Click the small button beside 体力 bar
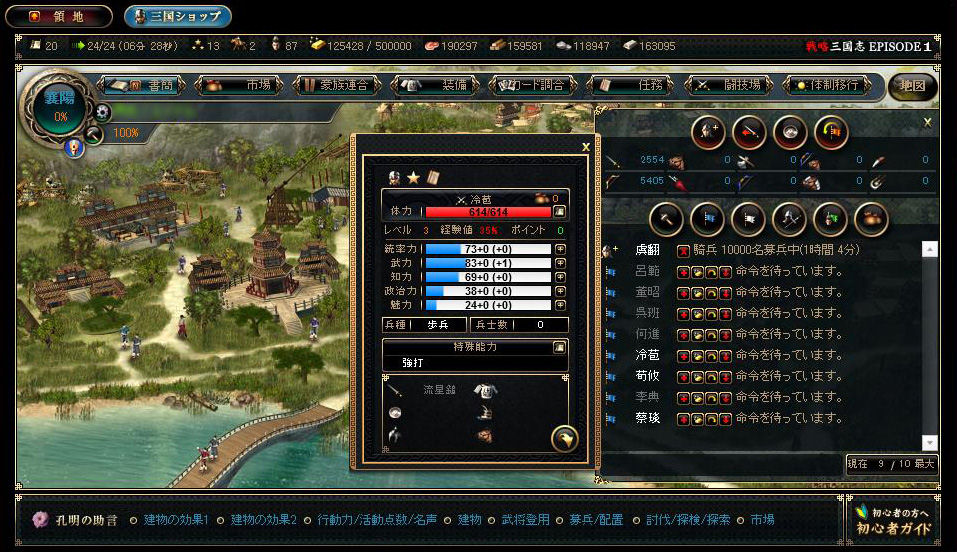 tap(559, 211)
